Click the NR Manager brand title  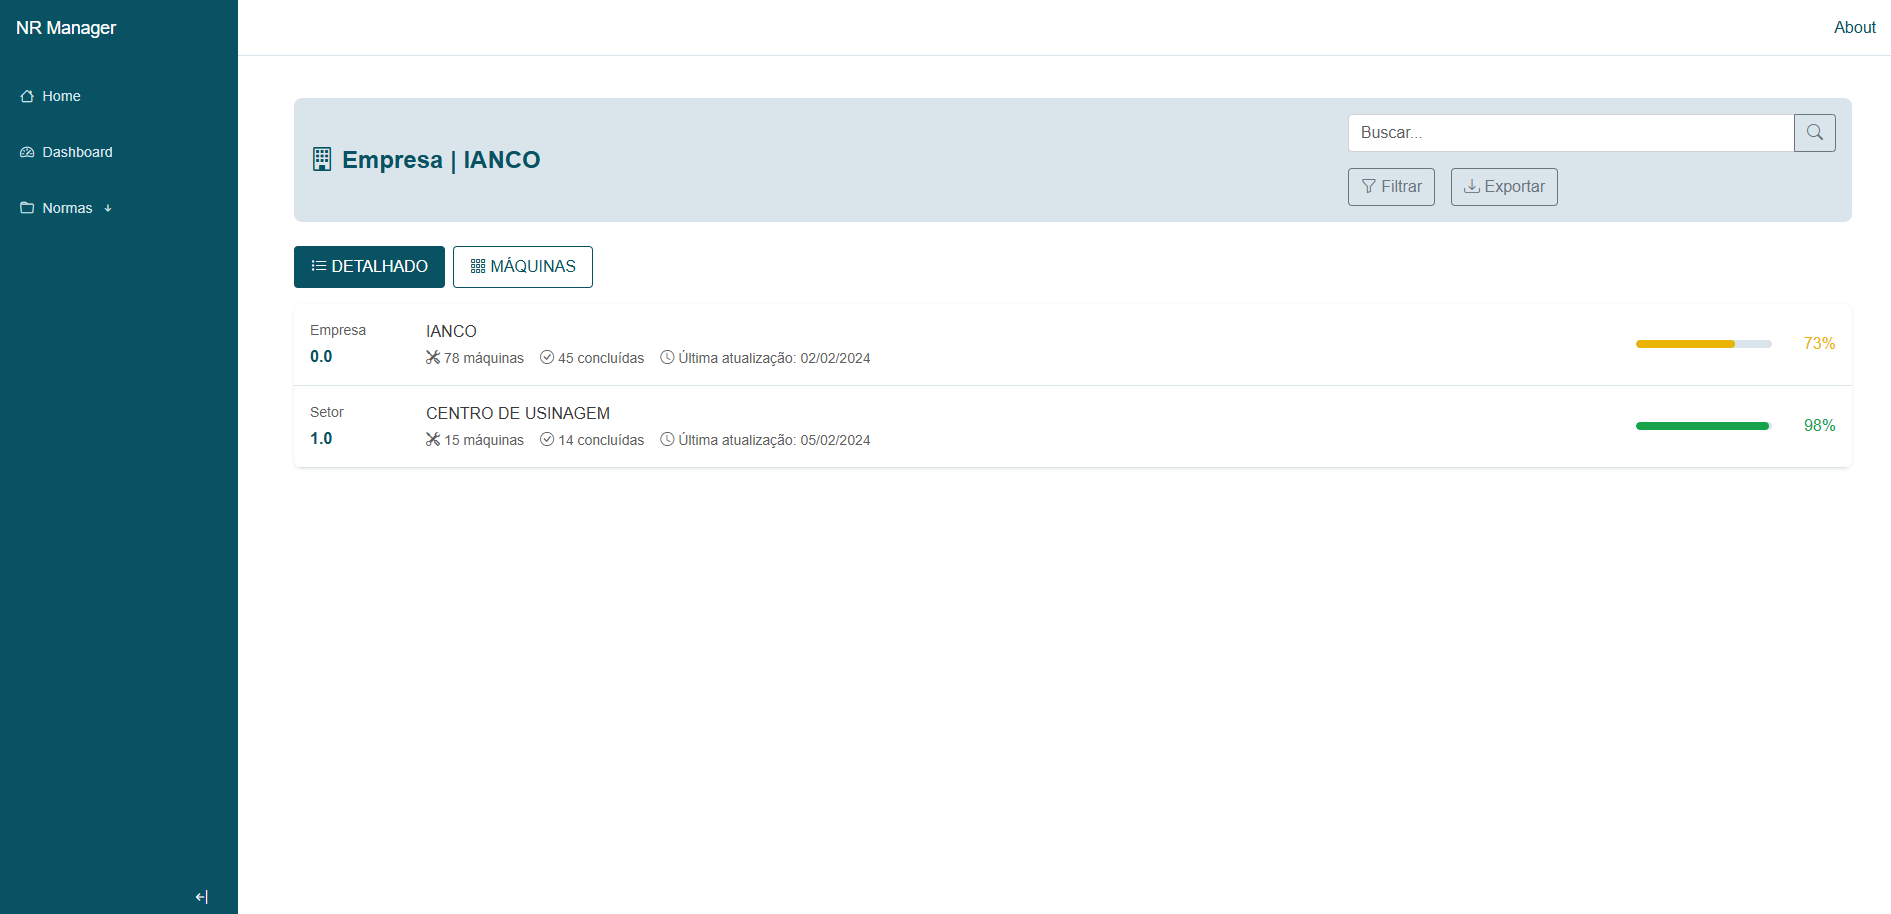[66, 28]
